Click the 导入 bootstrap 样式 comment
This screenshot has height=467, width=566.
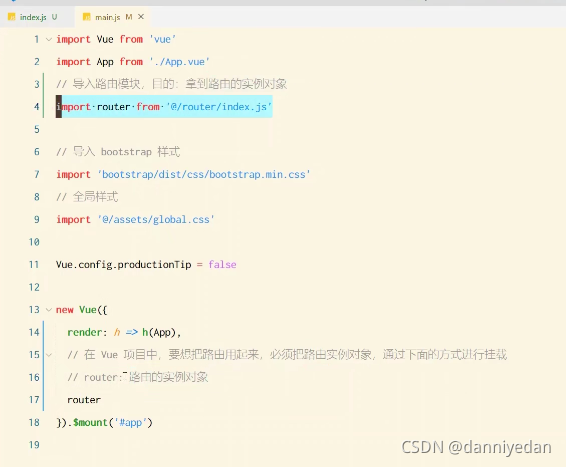coord(118,152)
